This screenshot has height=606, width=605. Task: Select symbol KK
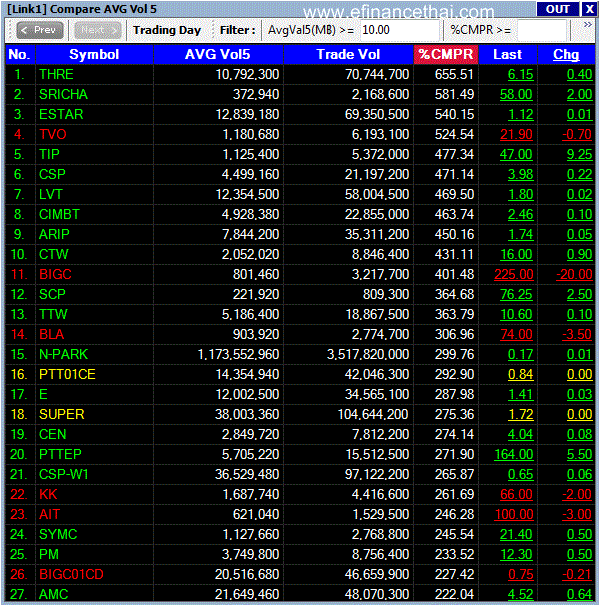pyautogui.click(x=48, y=494)
